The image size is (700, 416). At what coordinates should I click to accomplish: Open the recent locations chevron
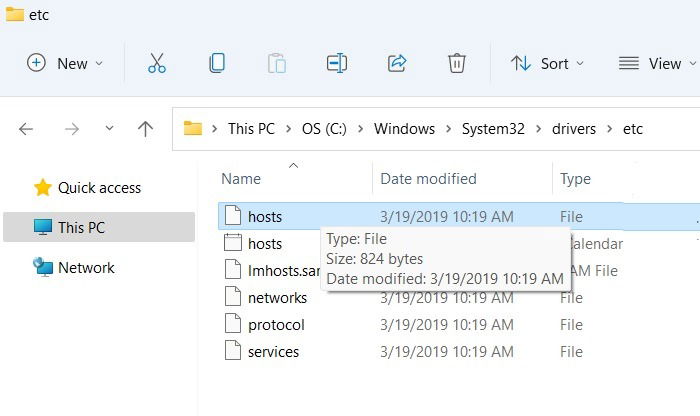point(109,129)
